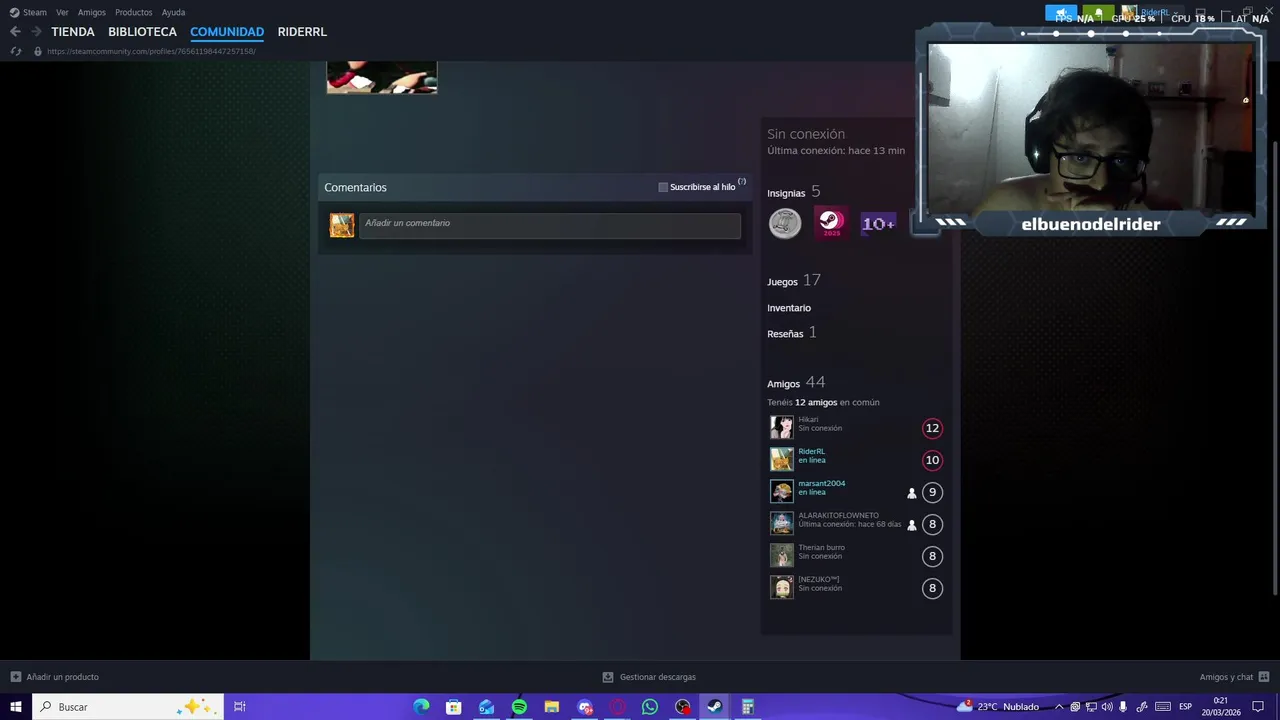
Task: Open Microsoft Store from the taskbar
Action: click(x=454, y=707)
